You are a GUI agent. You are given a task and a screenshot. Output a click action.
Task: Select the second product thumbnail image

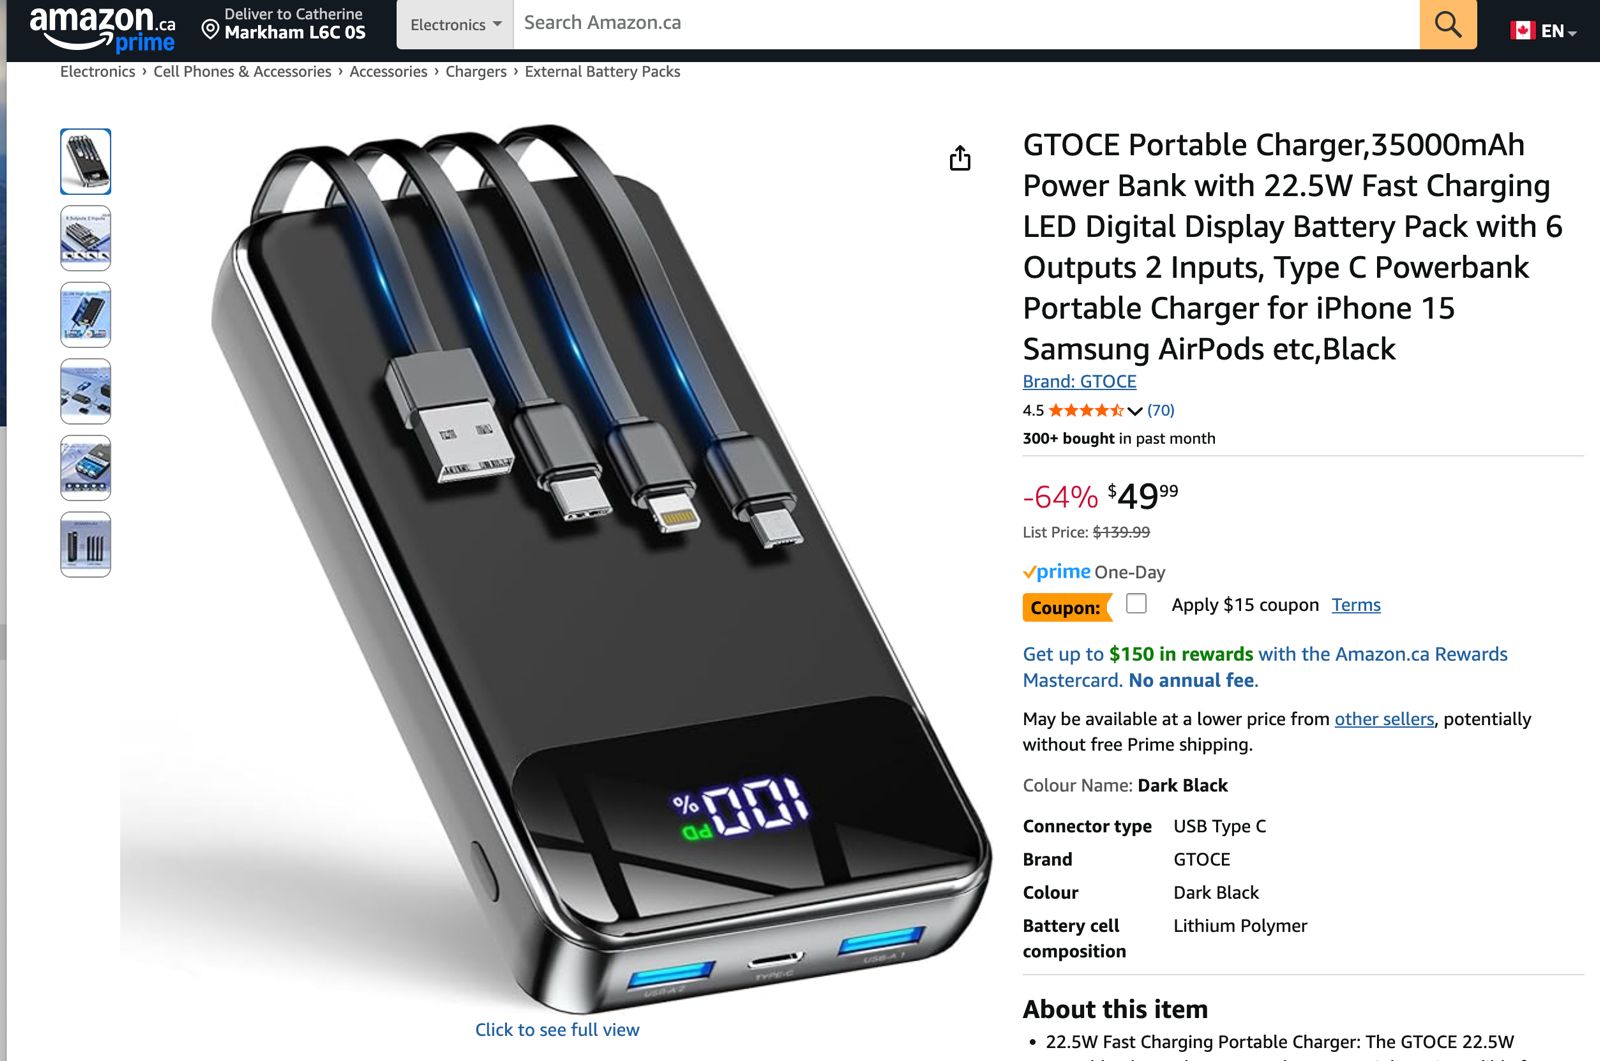pyautogui.click(x=86, y=238)
